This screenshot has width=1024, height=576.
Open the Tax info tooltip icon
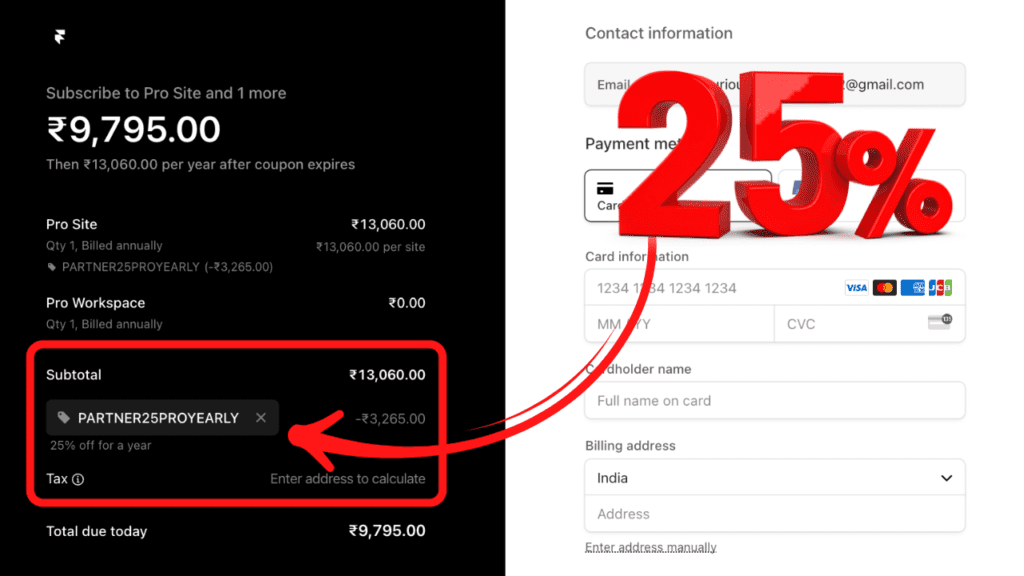coord(78,479)
